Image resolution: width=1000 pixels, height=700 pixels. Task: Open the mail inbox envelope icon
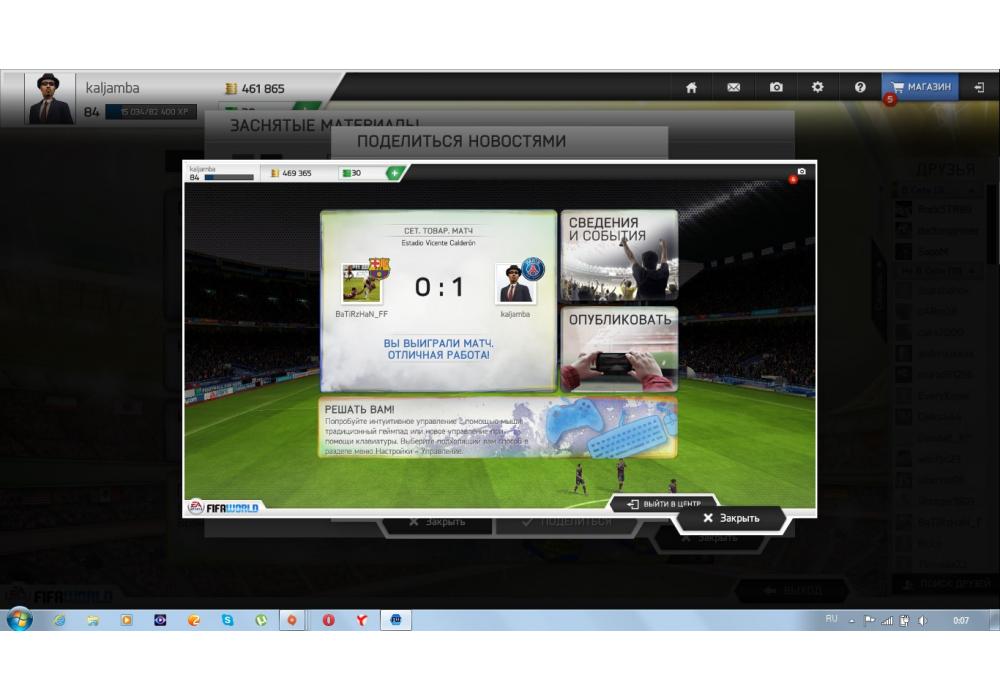(733, 87)
